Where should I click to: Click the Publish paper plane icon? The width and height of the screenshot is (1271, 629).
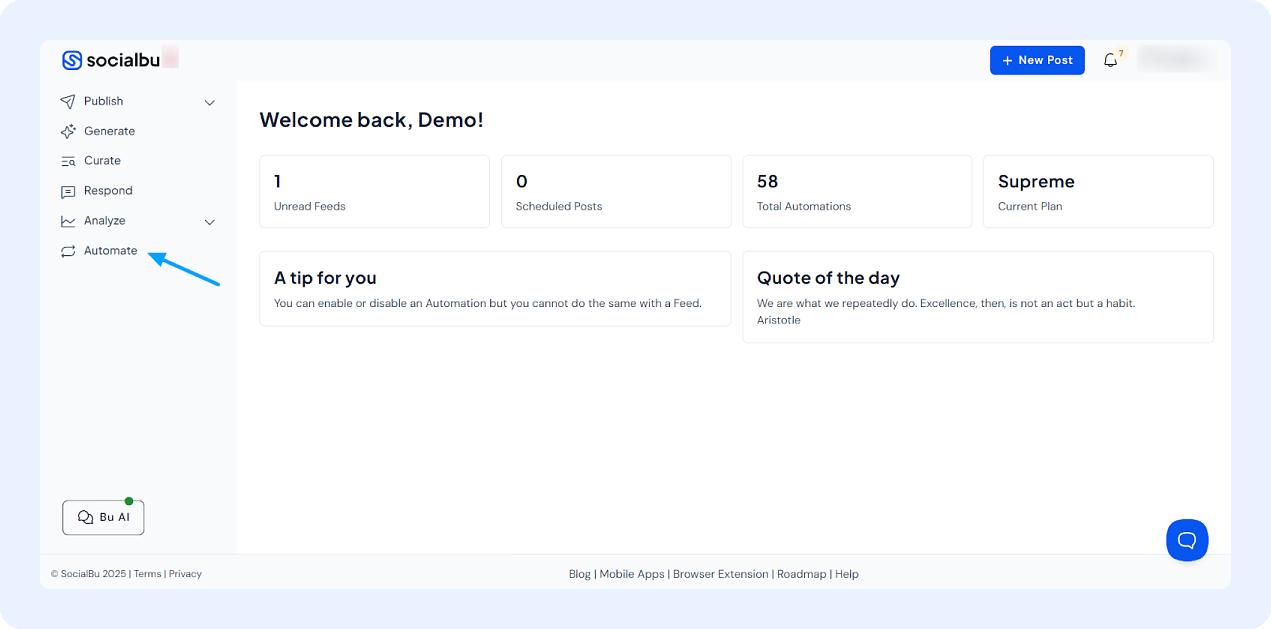click(x=68, y=101)
